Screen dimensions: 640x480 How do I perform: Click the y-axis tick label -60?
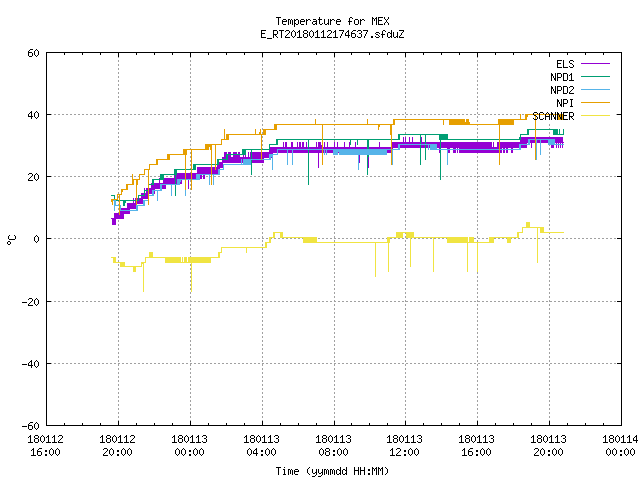pos(31,426)
